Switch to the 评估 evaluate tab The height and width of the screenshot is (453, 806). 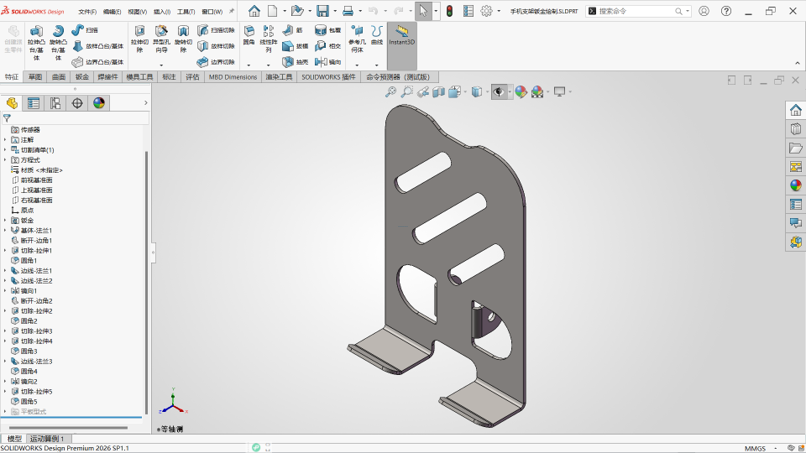(x=192, y=77)
